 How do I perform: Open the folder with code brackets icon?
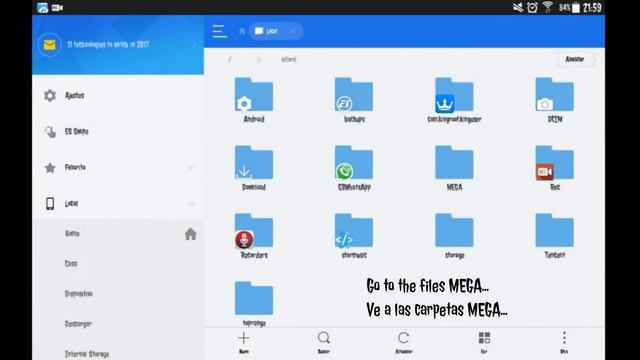coord(354,236)
